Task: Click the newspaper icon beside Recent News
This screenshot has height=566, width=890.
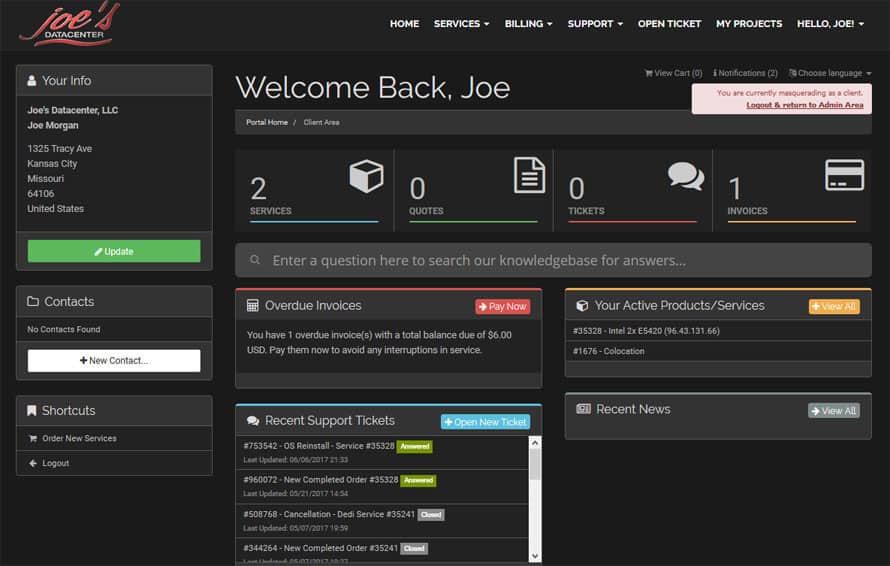Action: (x=583, y=409)
